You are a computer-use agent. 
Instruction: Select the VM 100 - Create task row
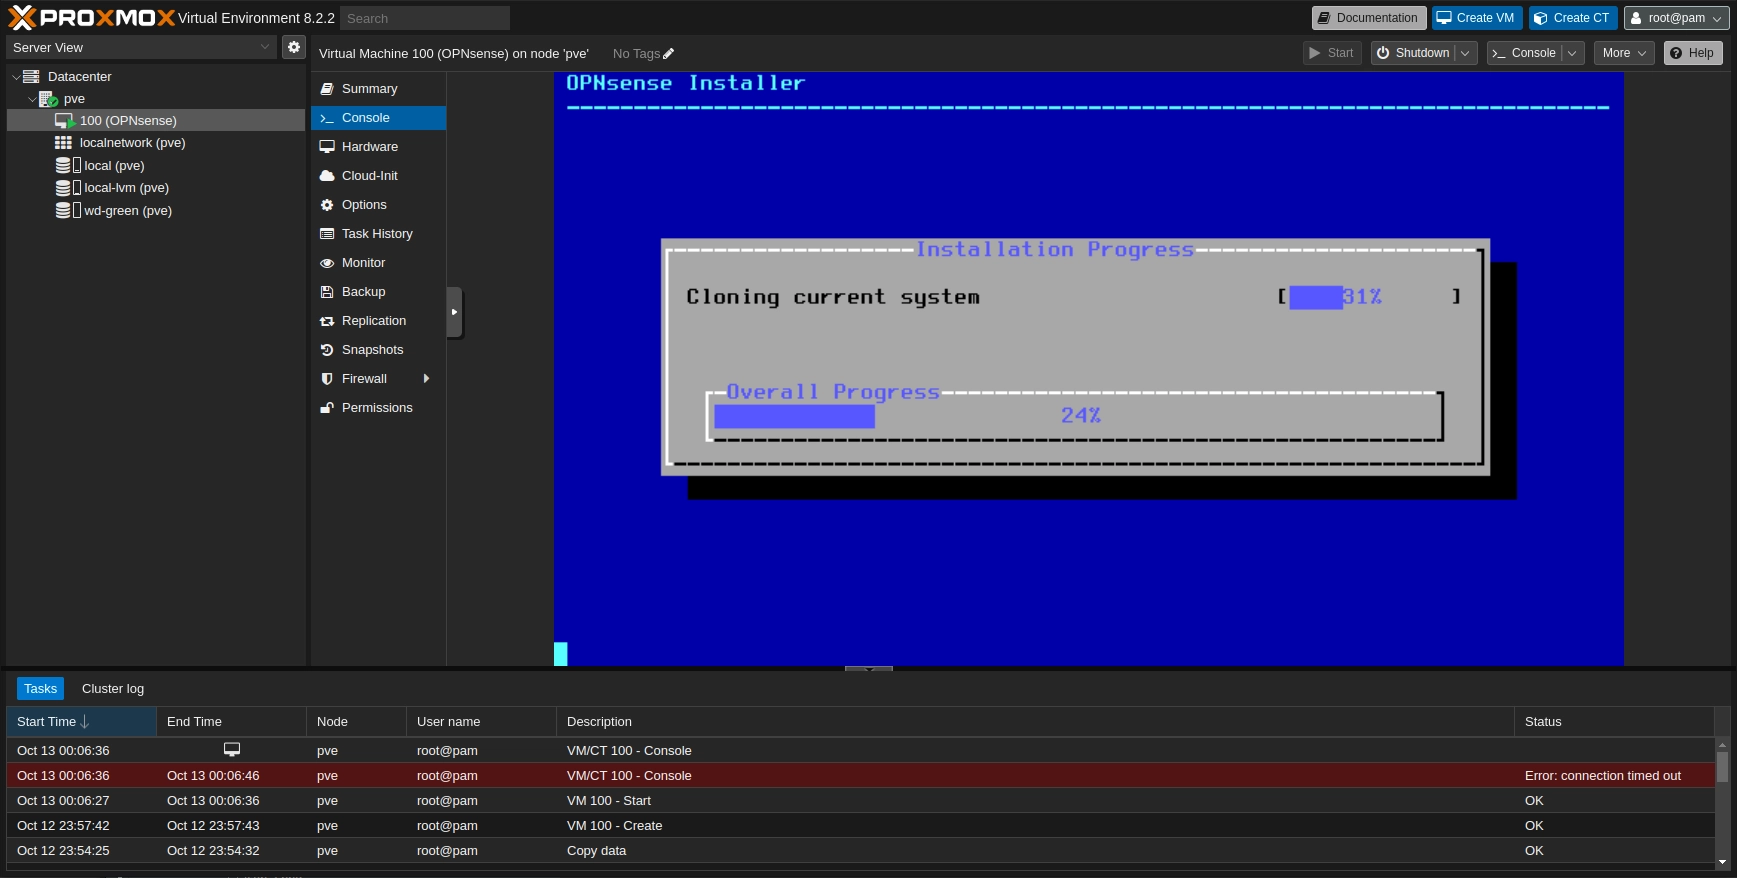861,826
